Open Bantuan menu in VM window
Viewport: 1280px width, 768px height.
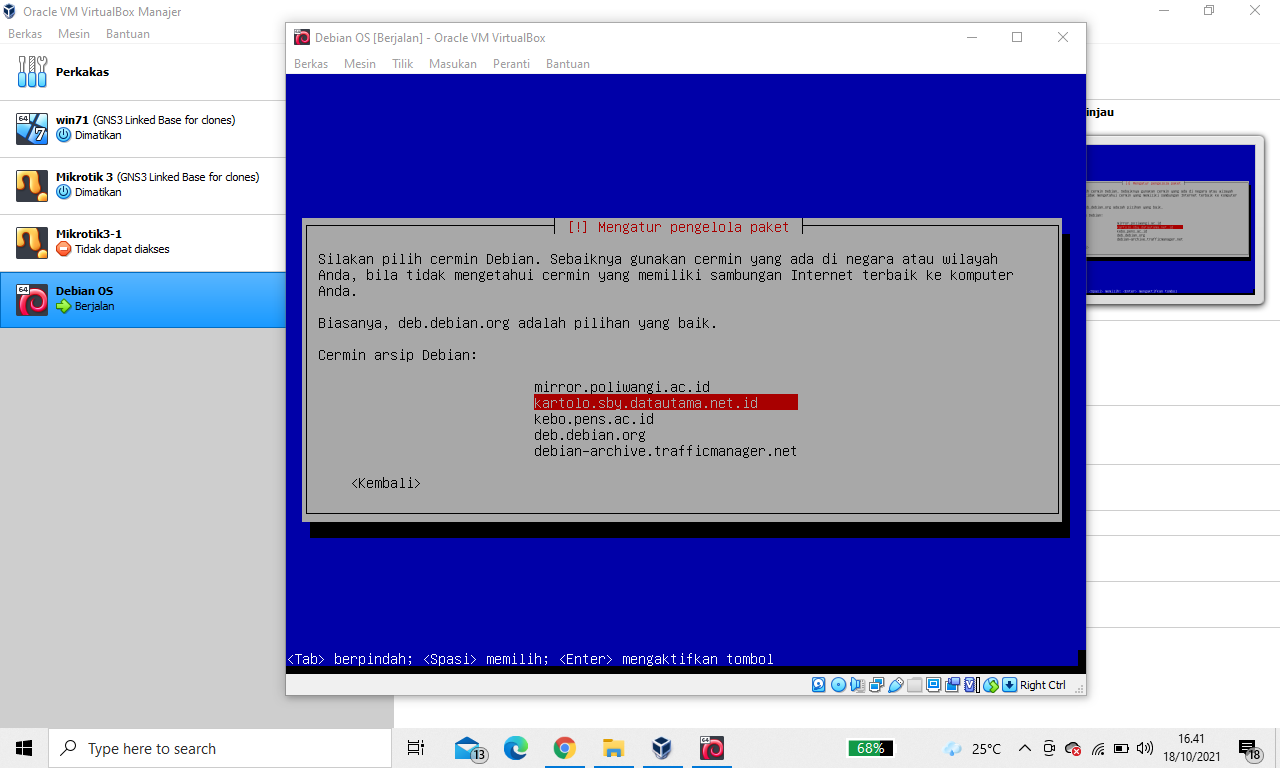click(568, 64)
